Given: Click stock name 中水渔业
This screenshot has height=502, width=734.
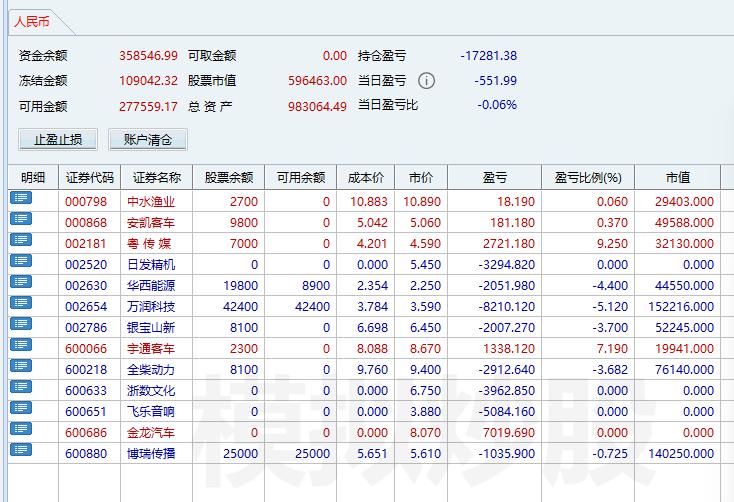Looking at the screenshot, I should [x=151, y=202].
